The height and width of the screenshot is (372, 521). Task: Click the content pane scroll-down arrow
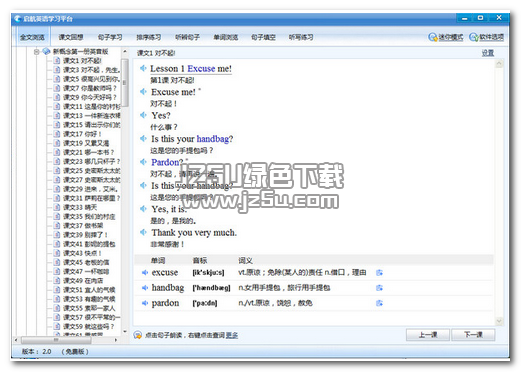499,321
